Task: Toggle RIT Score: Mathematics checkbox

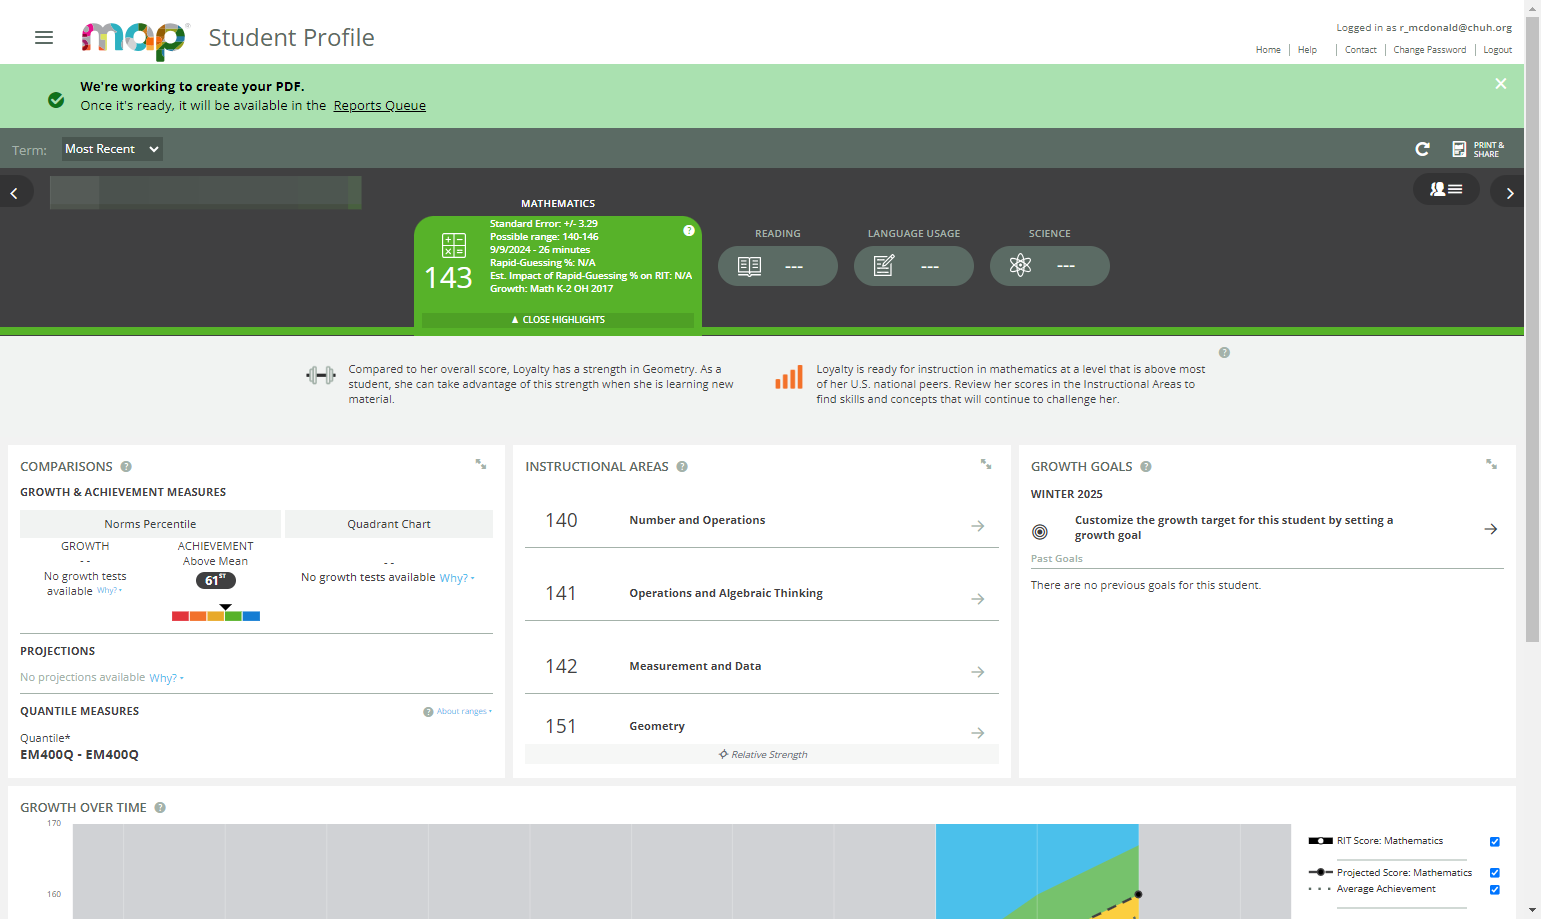Action: pos(1495,842)
